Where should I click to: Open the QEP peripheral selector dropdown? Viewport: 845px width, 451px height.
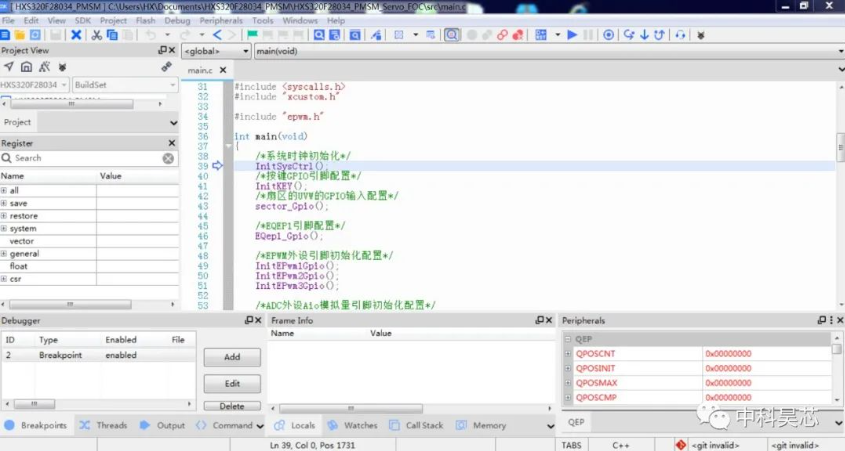pyautogui.click(x=838, y=422)
